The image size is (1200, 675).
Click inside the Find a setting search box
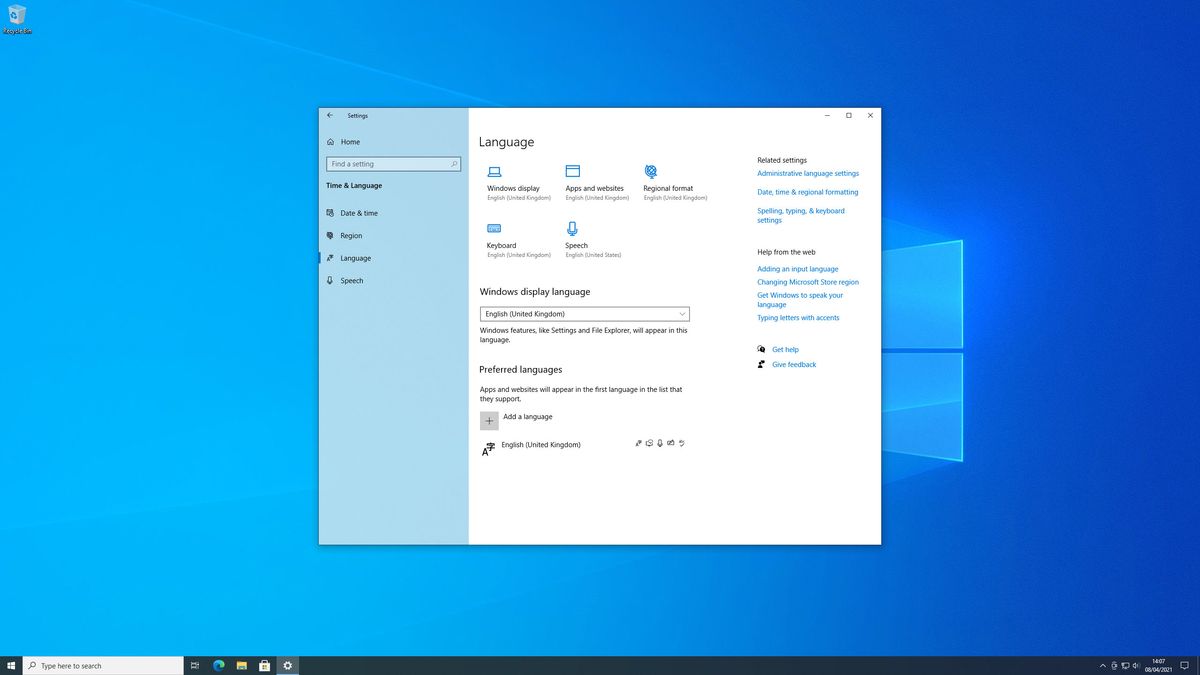393,163
